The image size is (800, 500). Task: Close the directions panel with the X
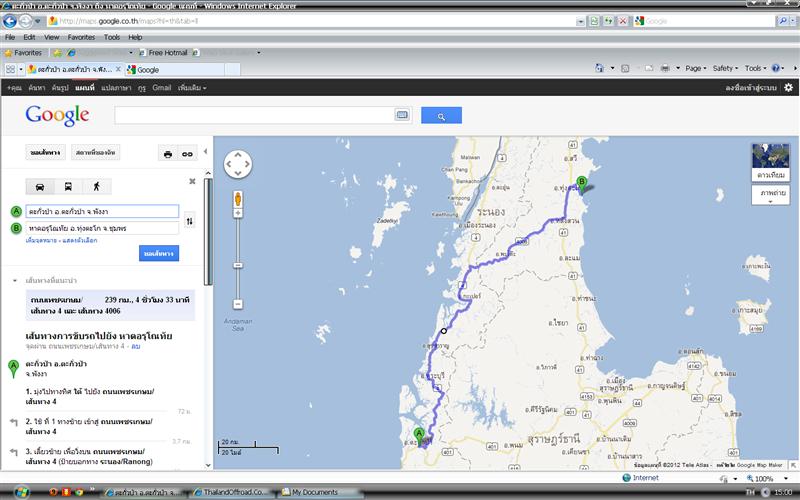click(192, 181)
